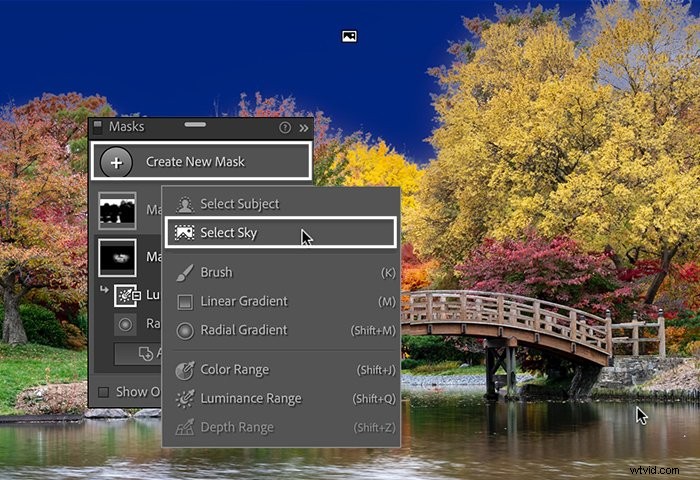Choose the Brush mask option
Viewport: 700px width, 480px height.
pos(281,272)
